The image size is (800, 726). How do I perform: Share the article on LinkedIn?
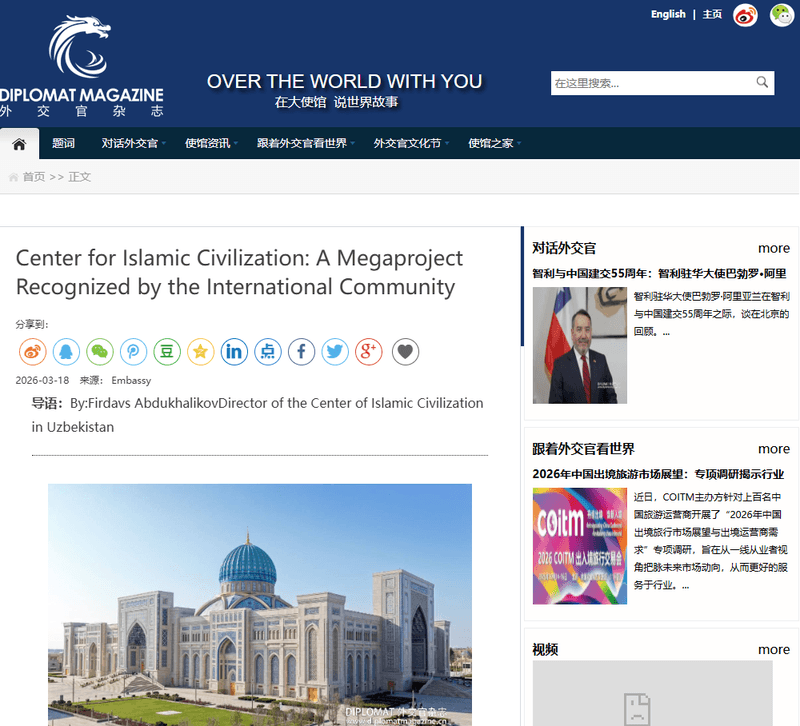point(234,352)
